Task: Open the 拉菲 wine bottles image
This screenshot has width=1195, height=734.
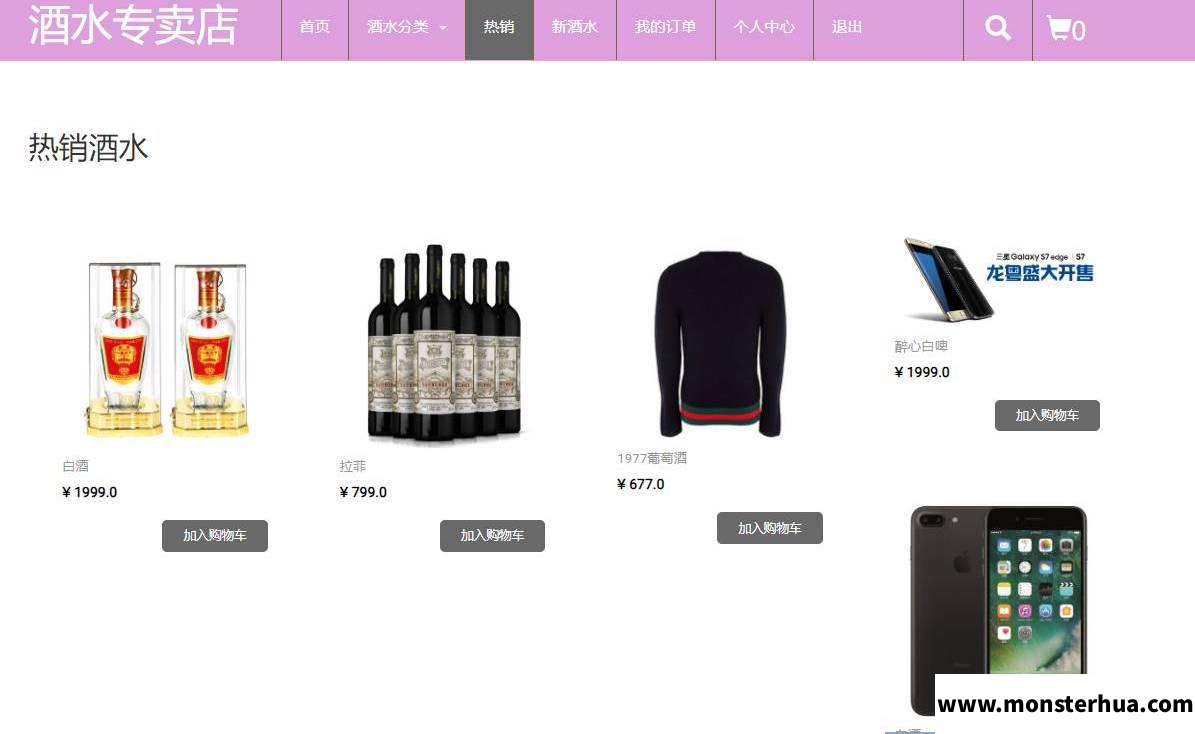Action: (444, 343)
